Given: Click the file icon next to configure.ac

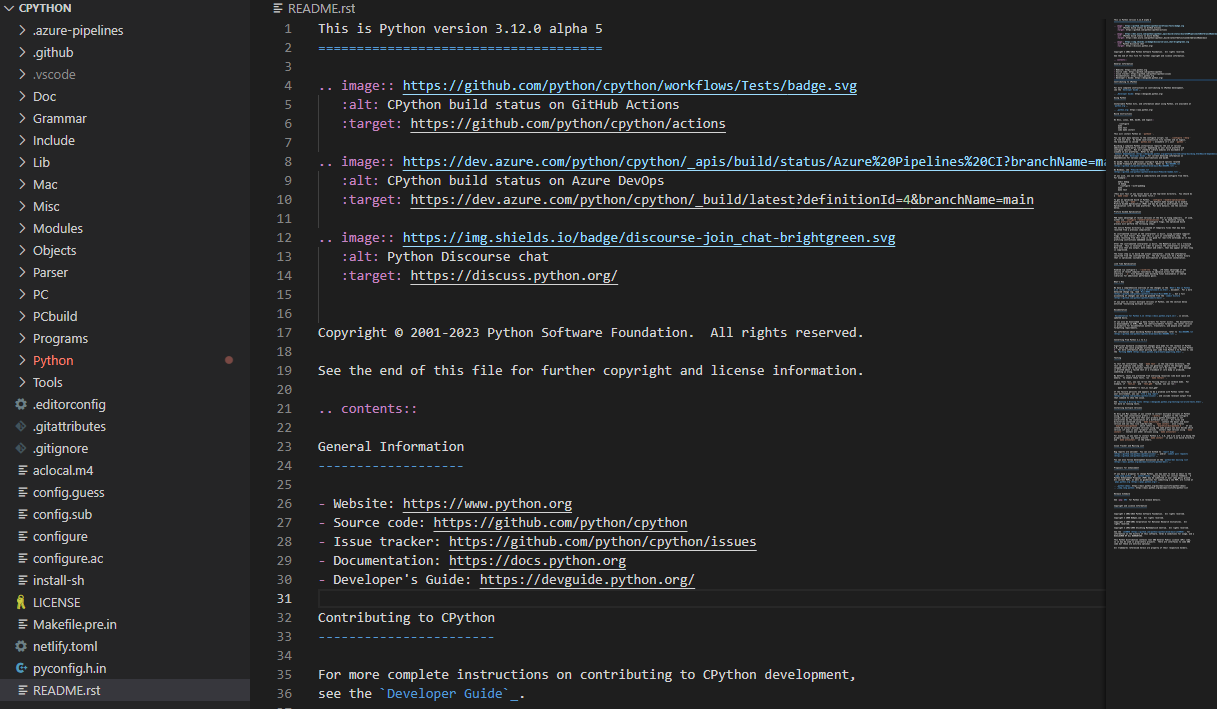Looking at the screenshot, I should click(x=21, y=558).
